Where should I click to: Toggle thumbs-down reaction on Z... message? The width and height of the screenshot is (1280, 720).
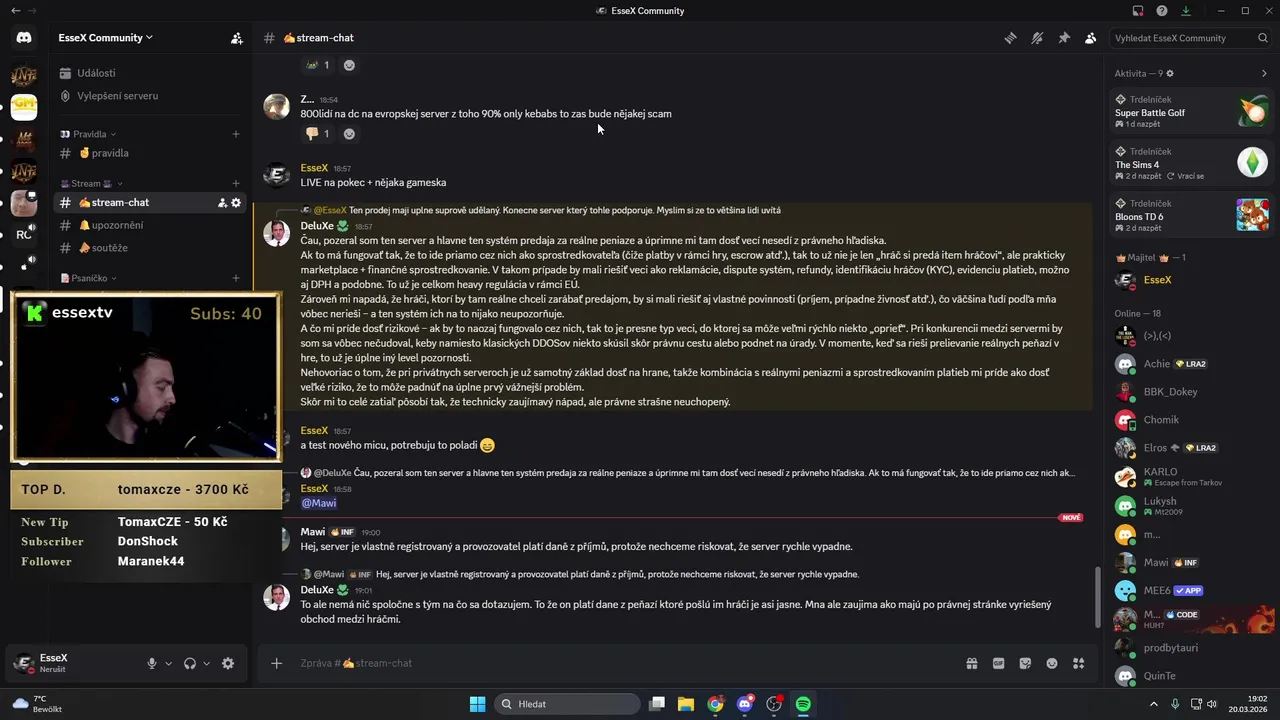pos(318,133)
